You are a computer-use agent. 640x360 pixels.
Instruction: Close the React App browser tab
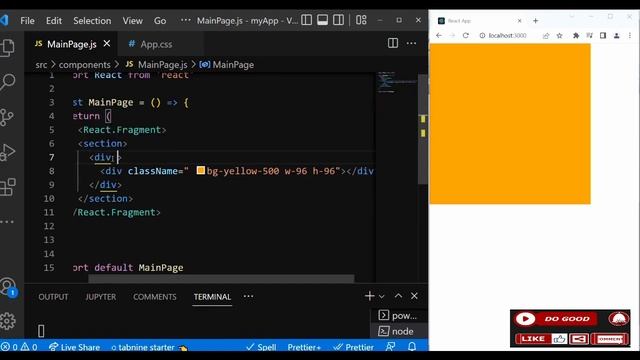(x=520, y=20)
